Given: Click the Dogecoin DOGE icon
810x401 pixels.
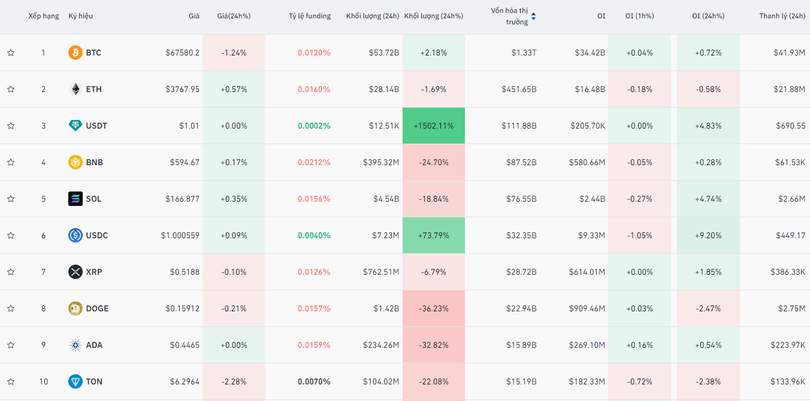Looking at the screenshot, I should coord(75,308).
